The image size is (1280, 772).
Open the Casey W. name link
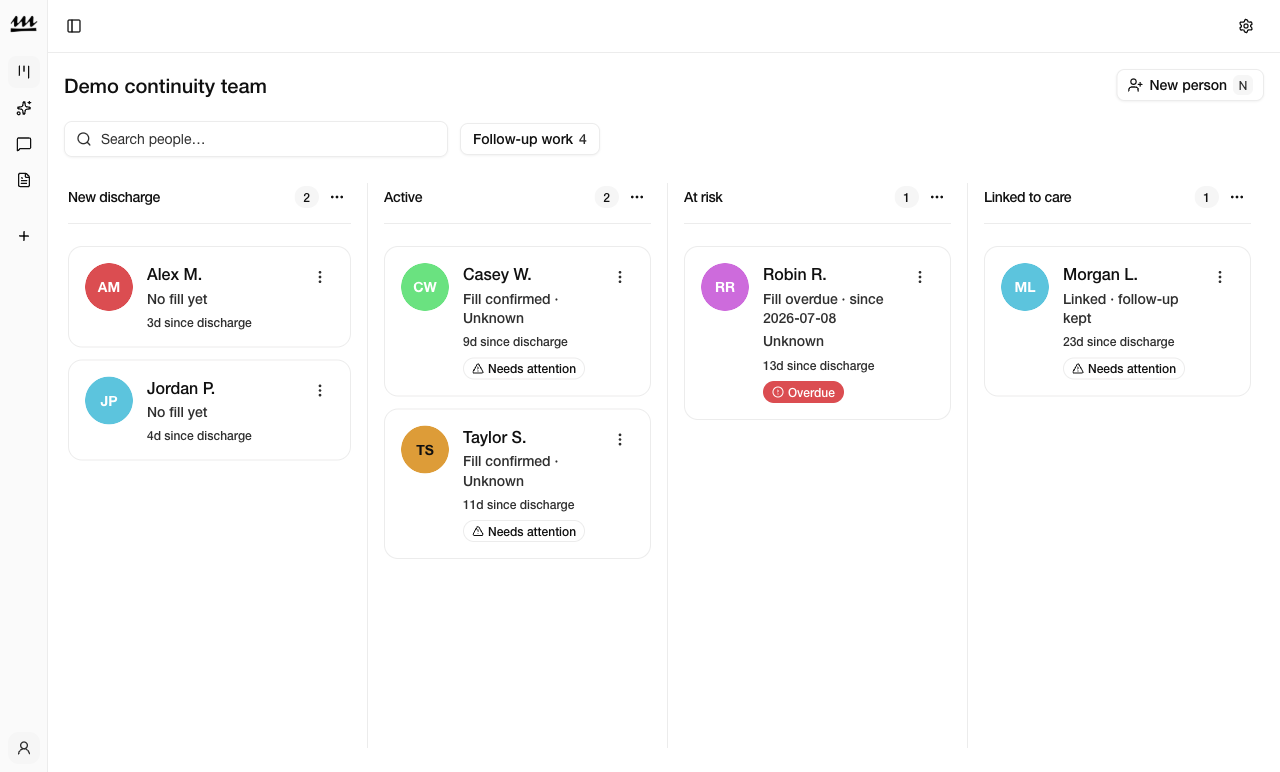point(497,275)
